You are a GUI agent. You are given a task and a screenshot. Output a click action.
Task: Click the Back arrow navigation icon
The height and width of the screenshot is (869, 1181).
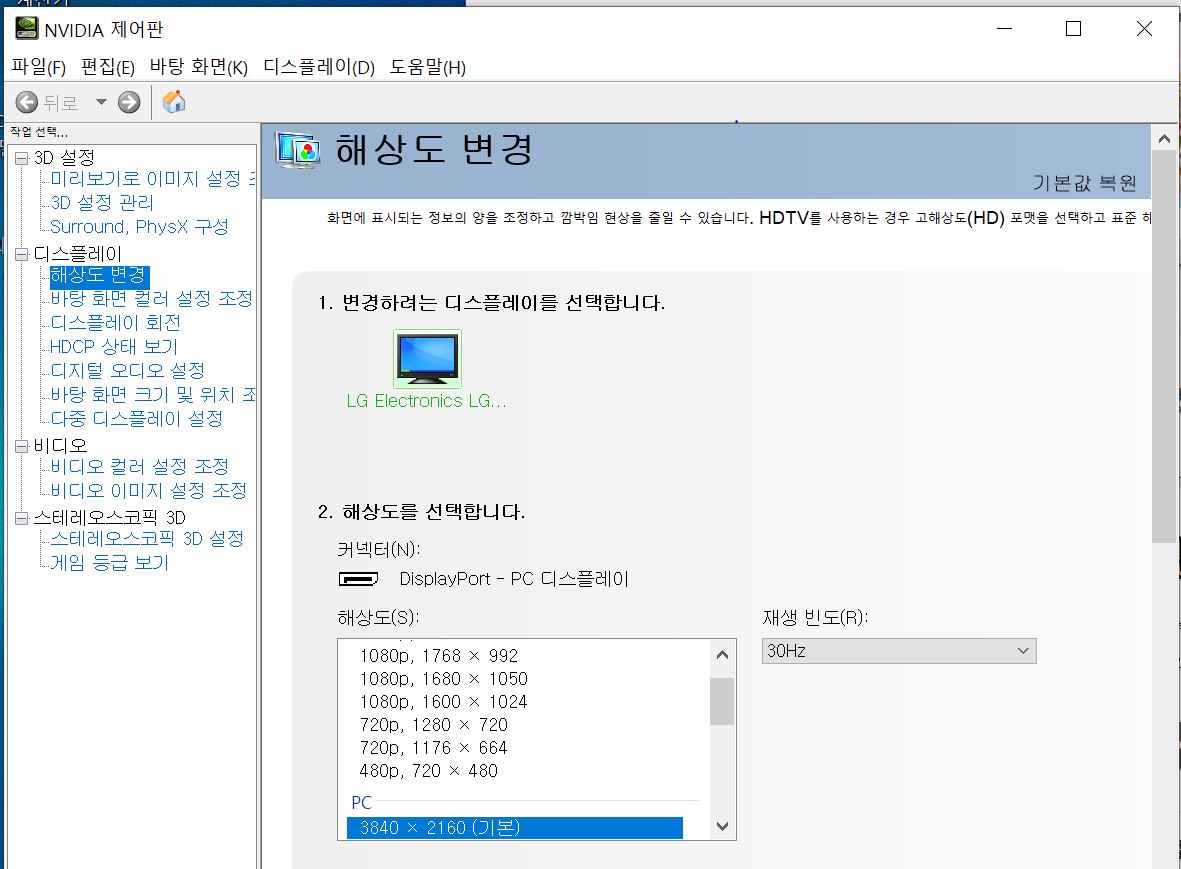pos(27,102)
